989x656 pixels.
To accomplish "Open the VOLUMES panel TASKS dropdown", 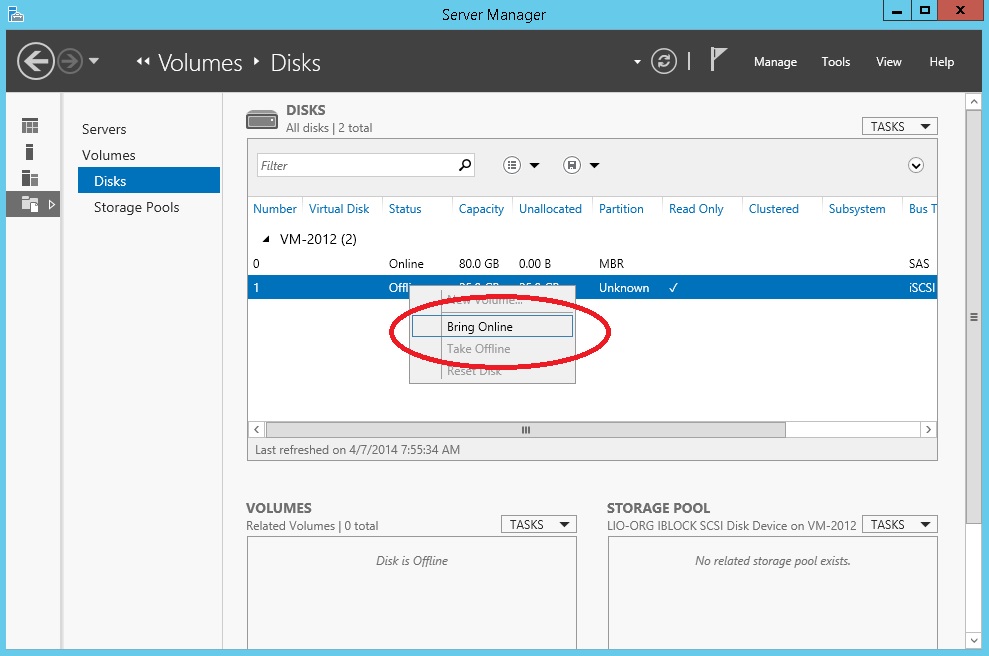I will 538,523.
